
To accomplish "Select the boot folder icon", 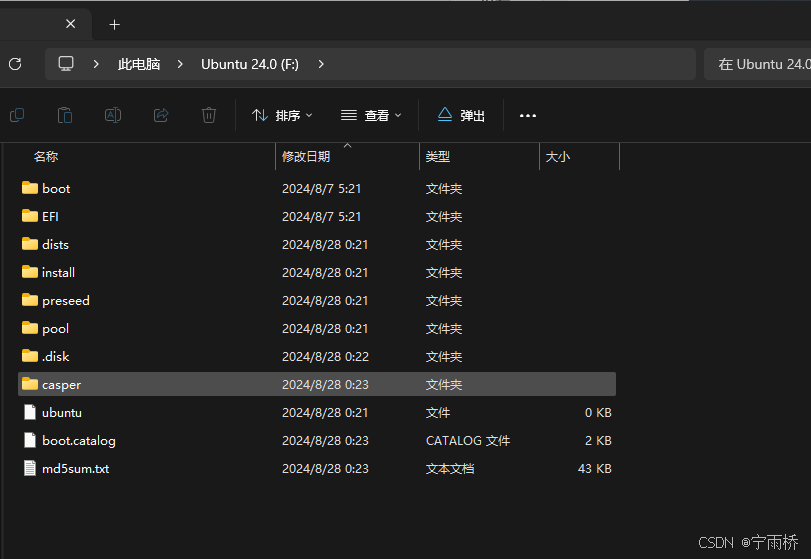I will [30, 188].
